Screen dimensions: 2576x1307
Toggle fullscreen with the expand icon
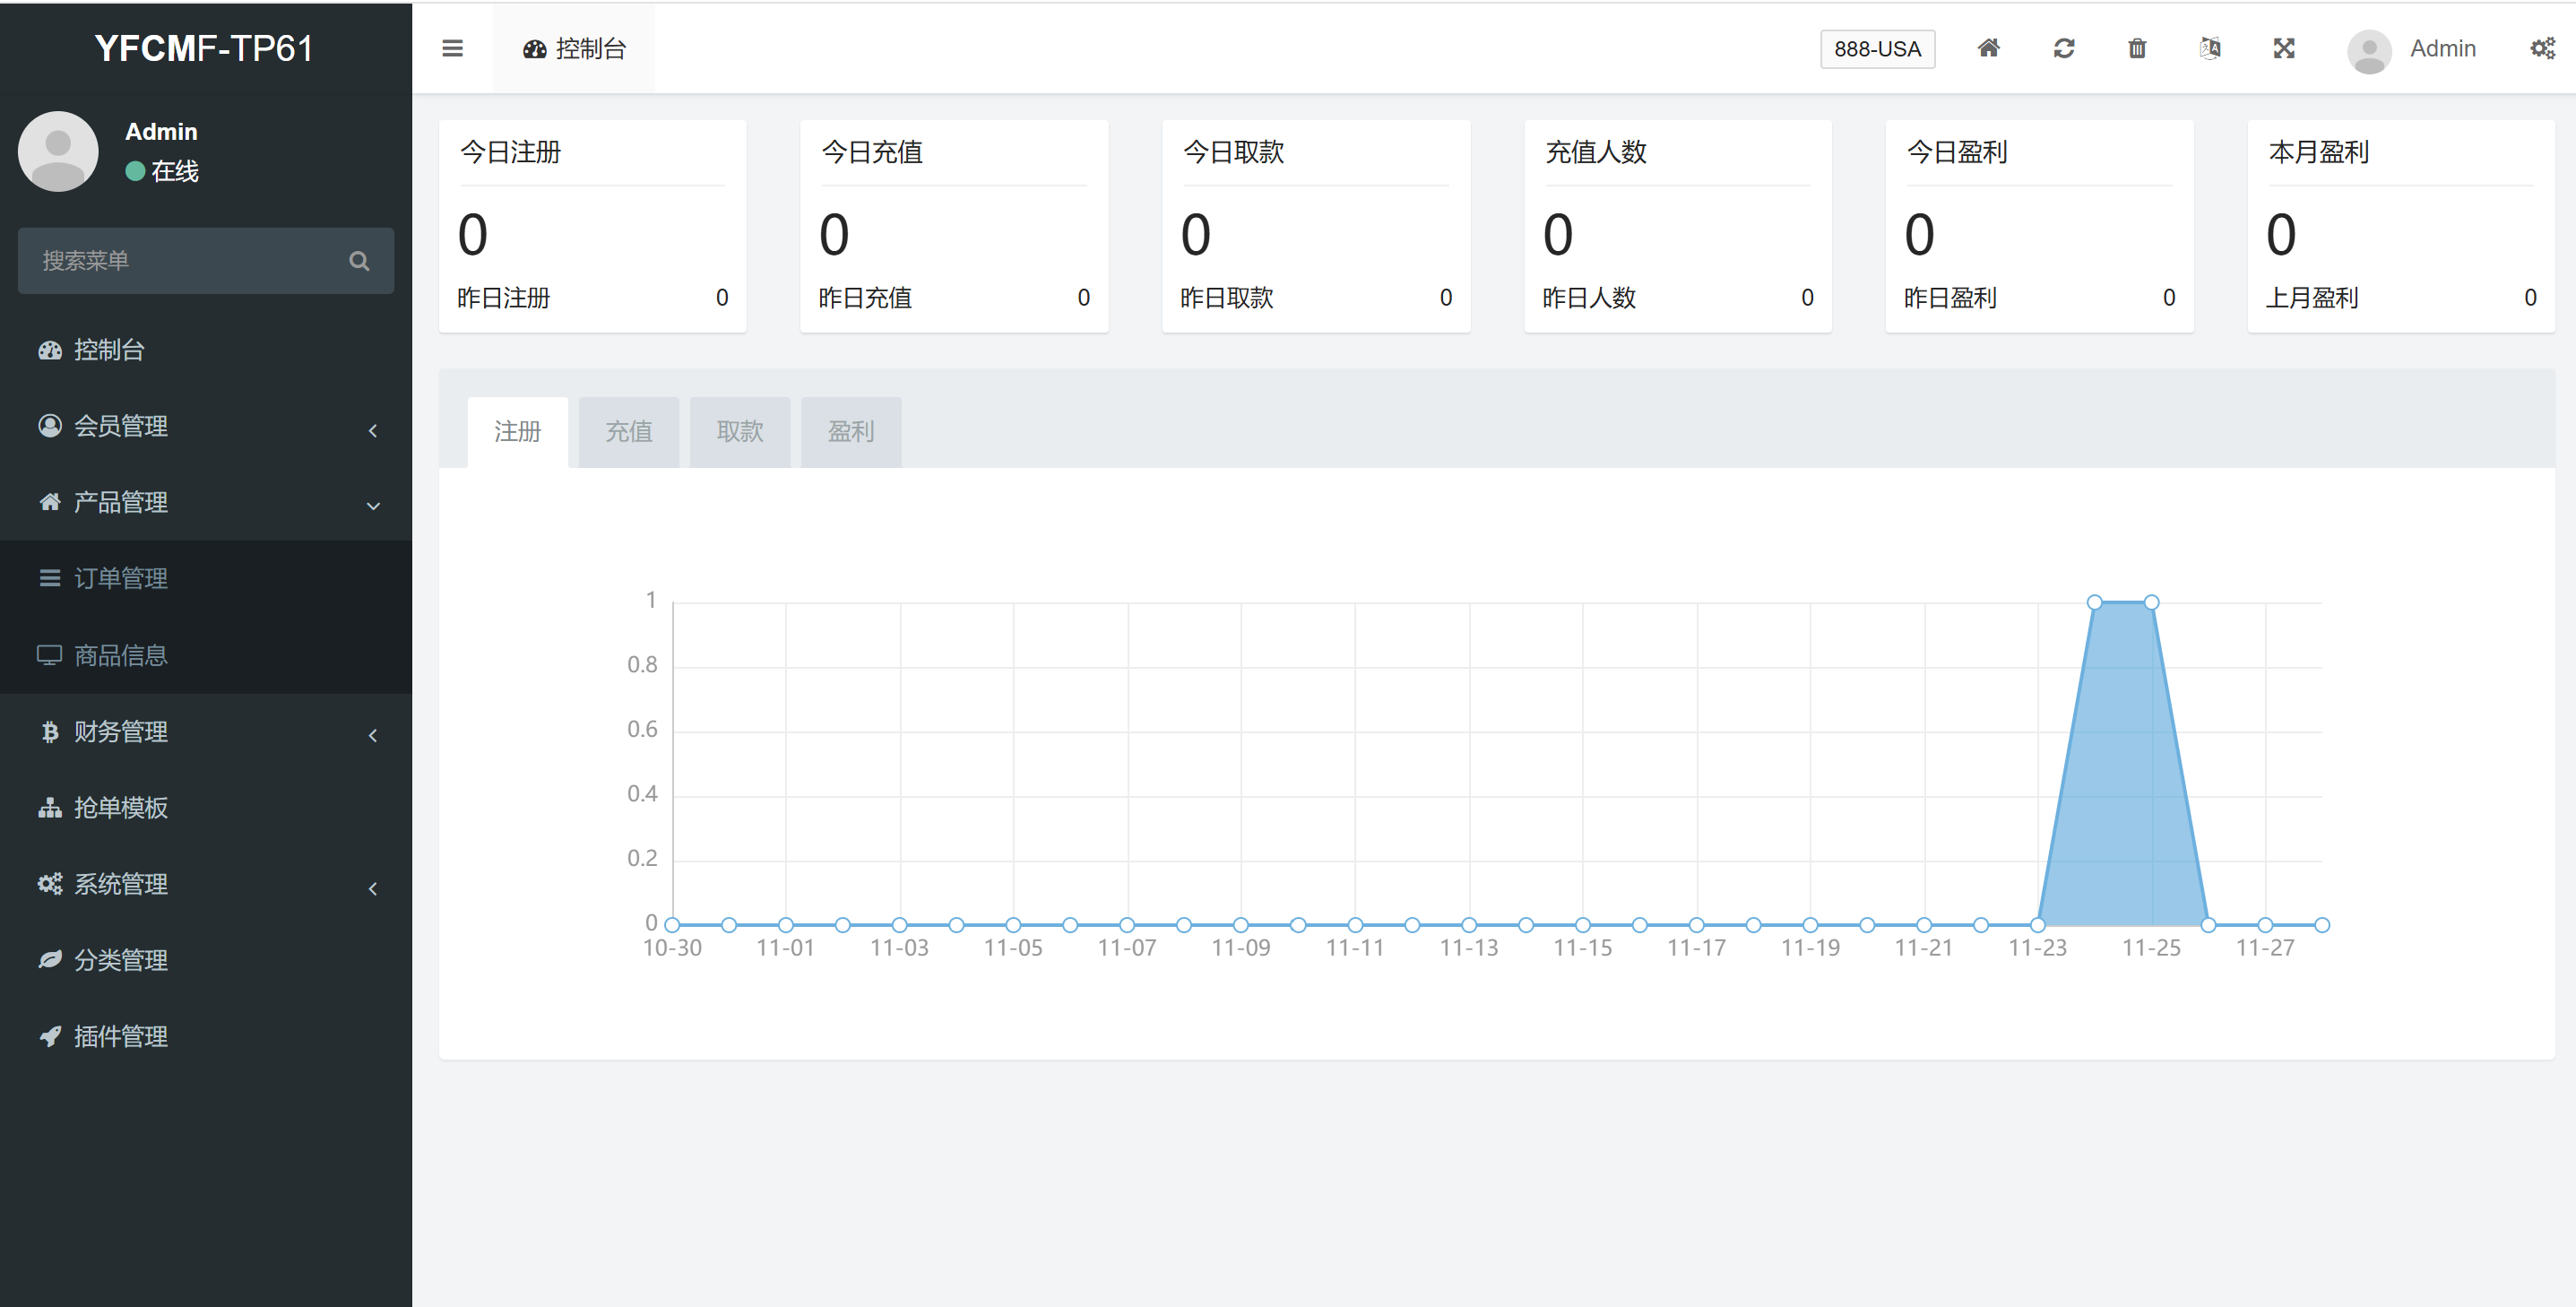2284,48
